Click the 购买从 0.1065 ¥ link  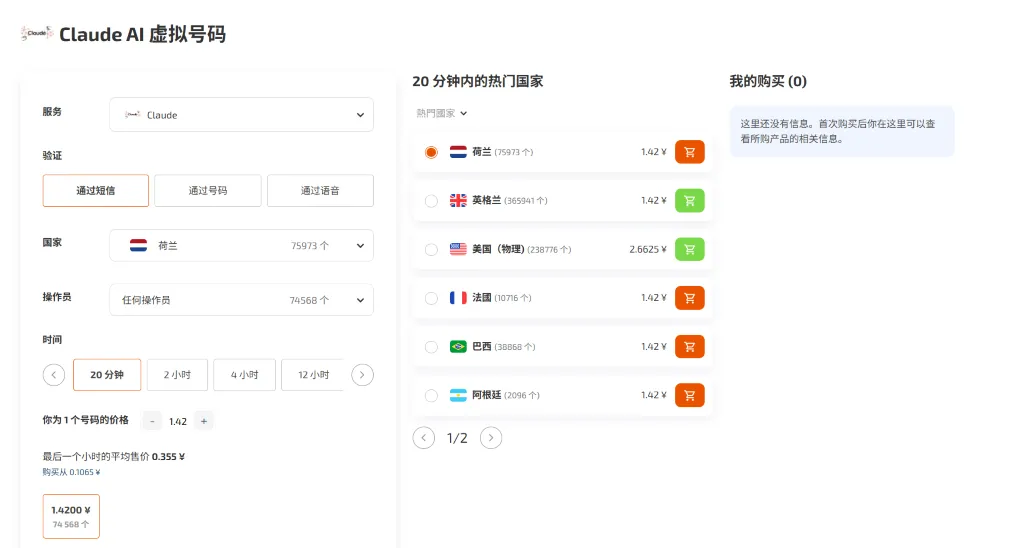[71, 472]
